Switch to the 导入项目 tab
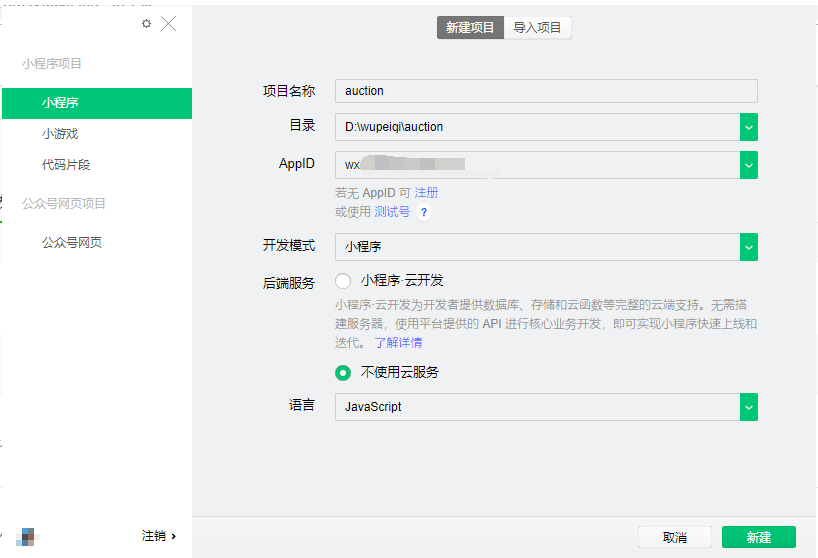 point(537,28)
